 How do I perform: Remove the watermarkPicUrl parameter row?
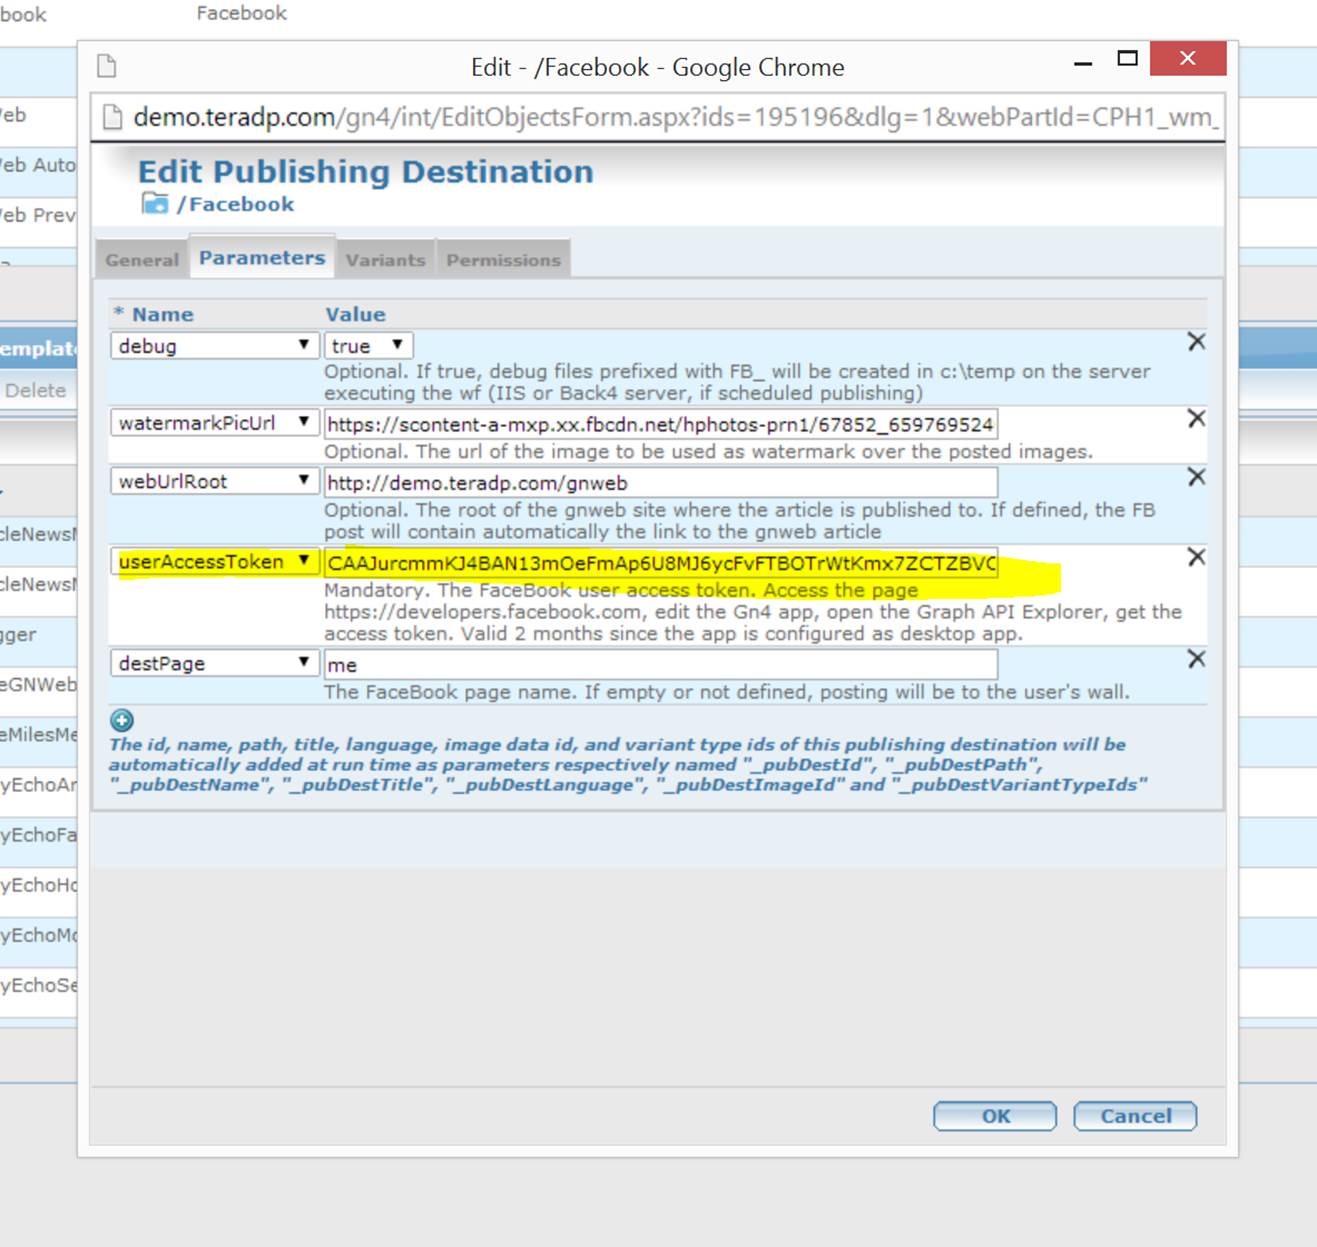pyautogui.click(x=1196, y=419)
